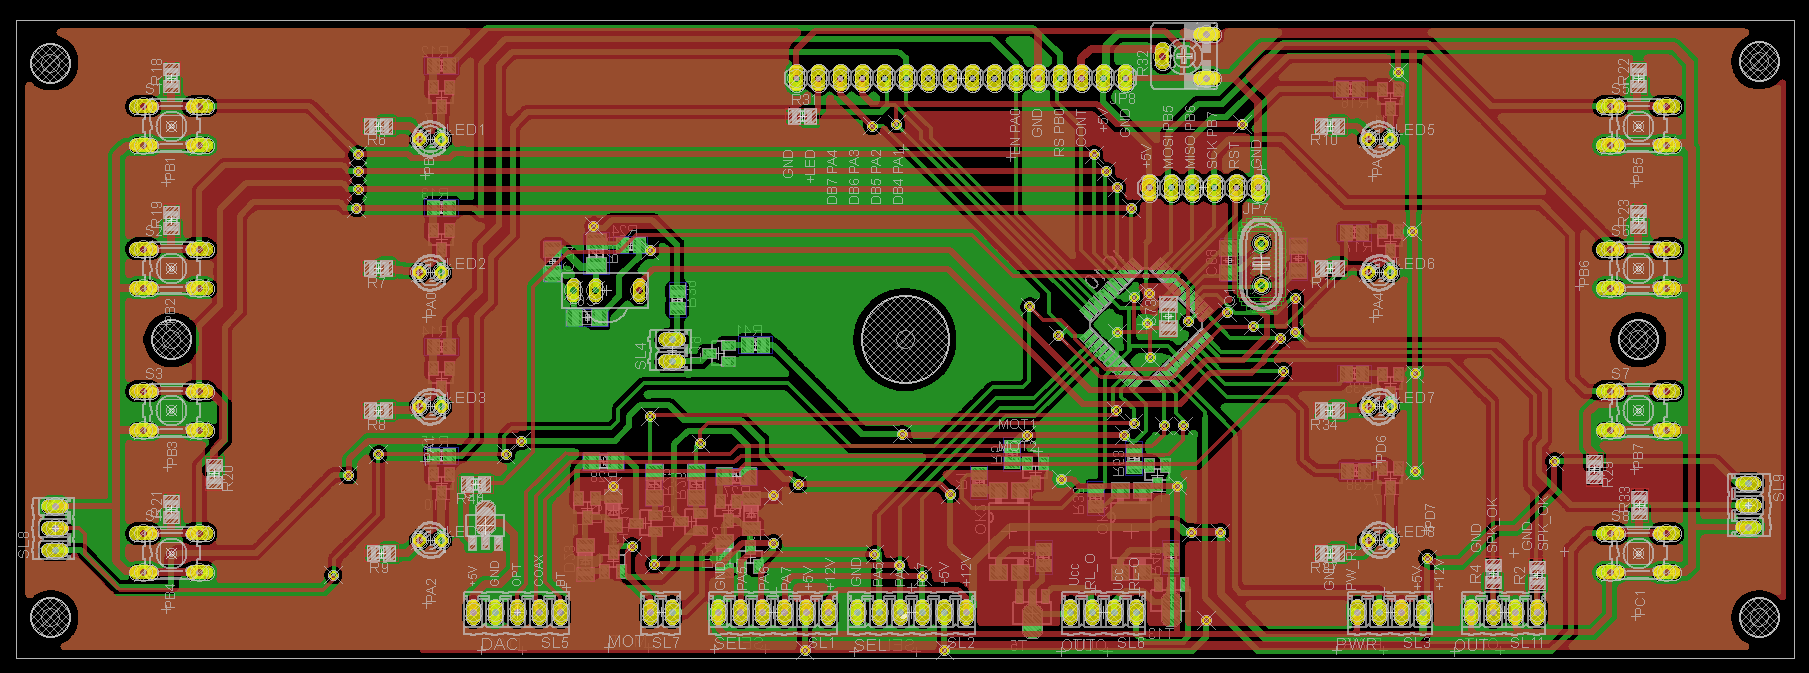Click the LED5 component label

click(x=1416, y=130)
